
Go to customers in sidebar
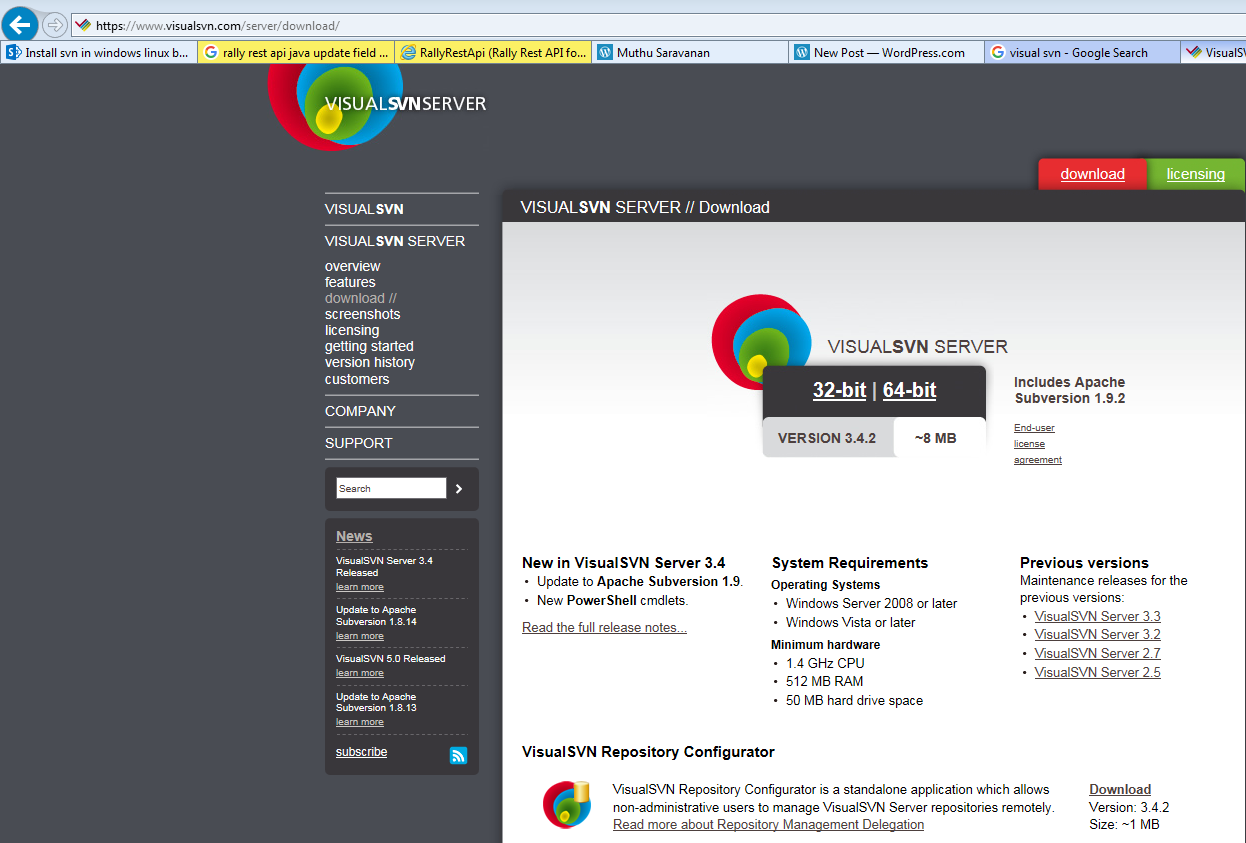357,379
